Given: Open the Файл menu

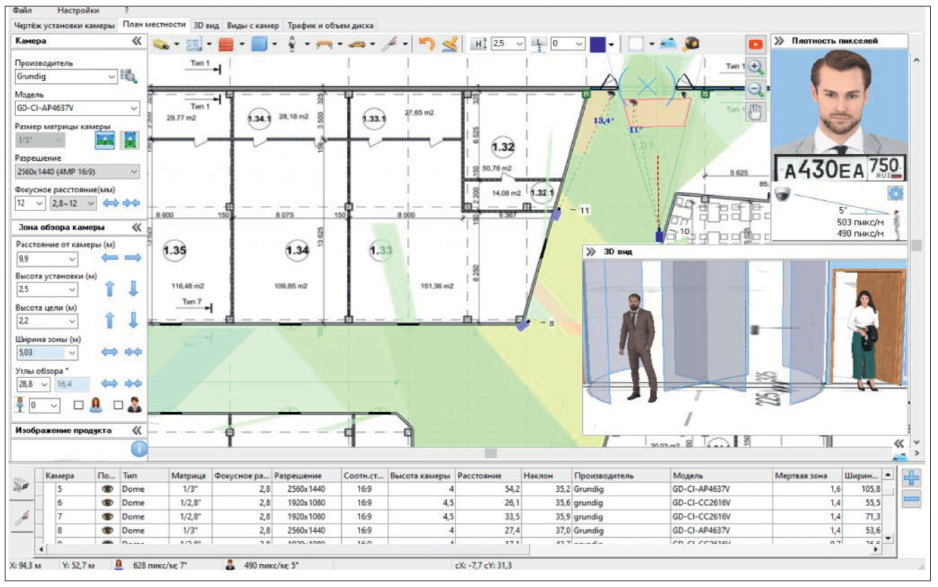Looking at the screenshot, I should point(23,10).
